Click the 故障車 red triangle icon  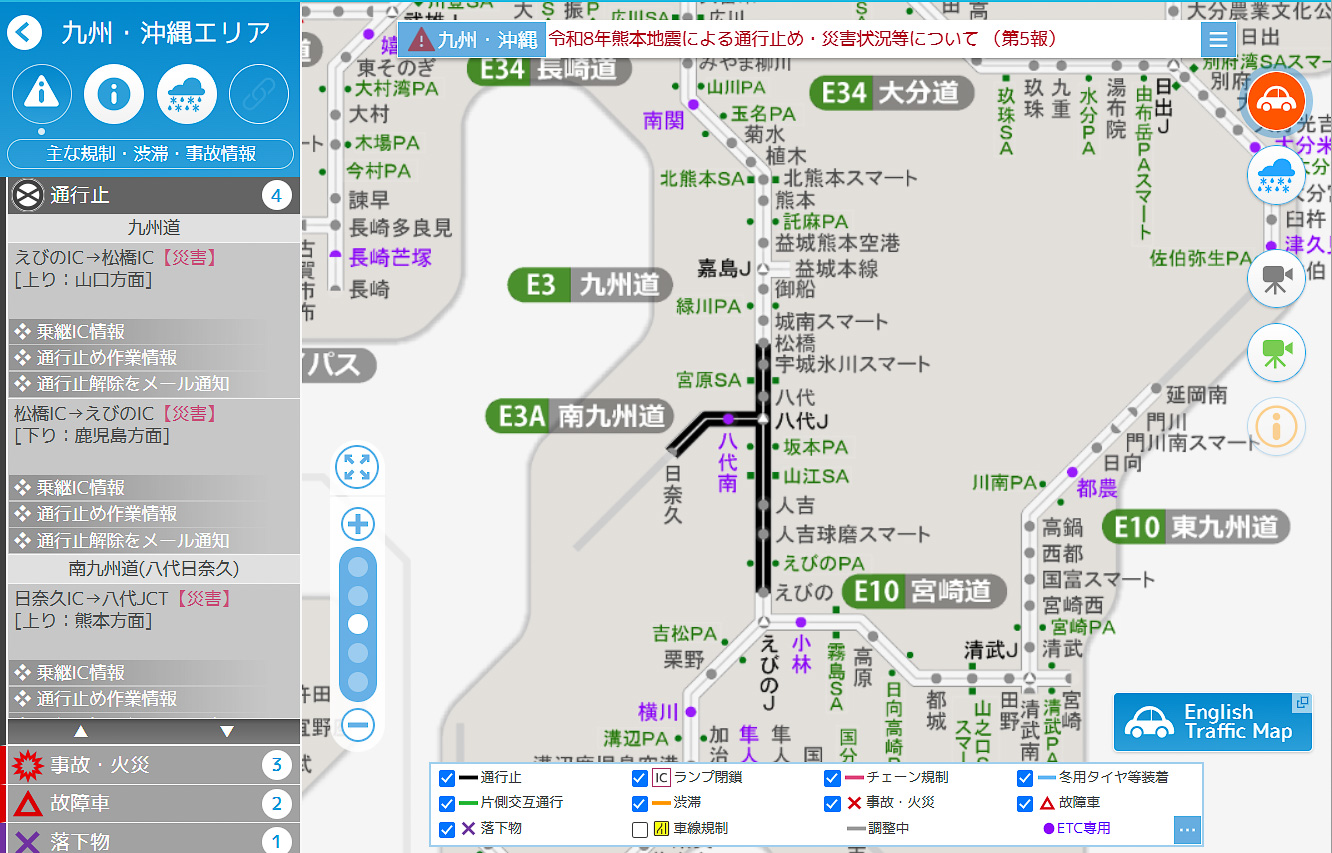pyautogui.click(x=27, y=803)
